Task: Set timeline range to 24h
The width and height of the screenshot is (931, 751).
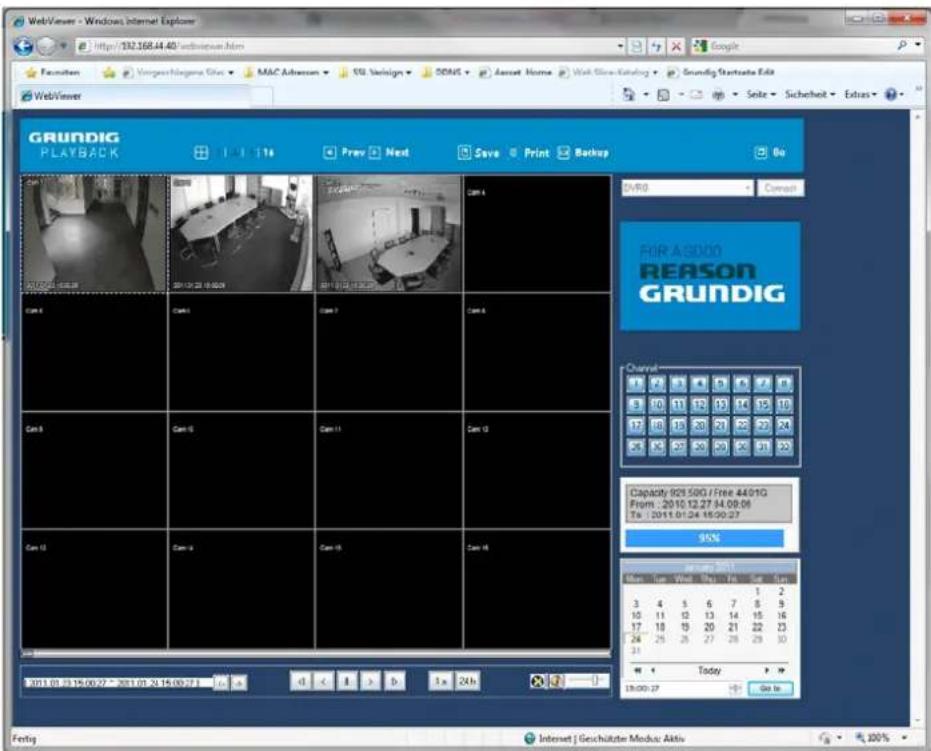Action: (467, 681)
